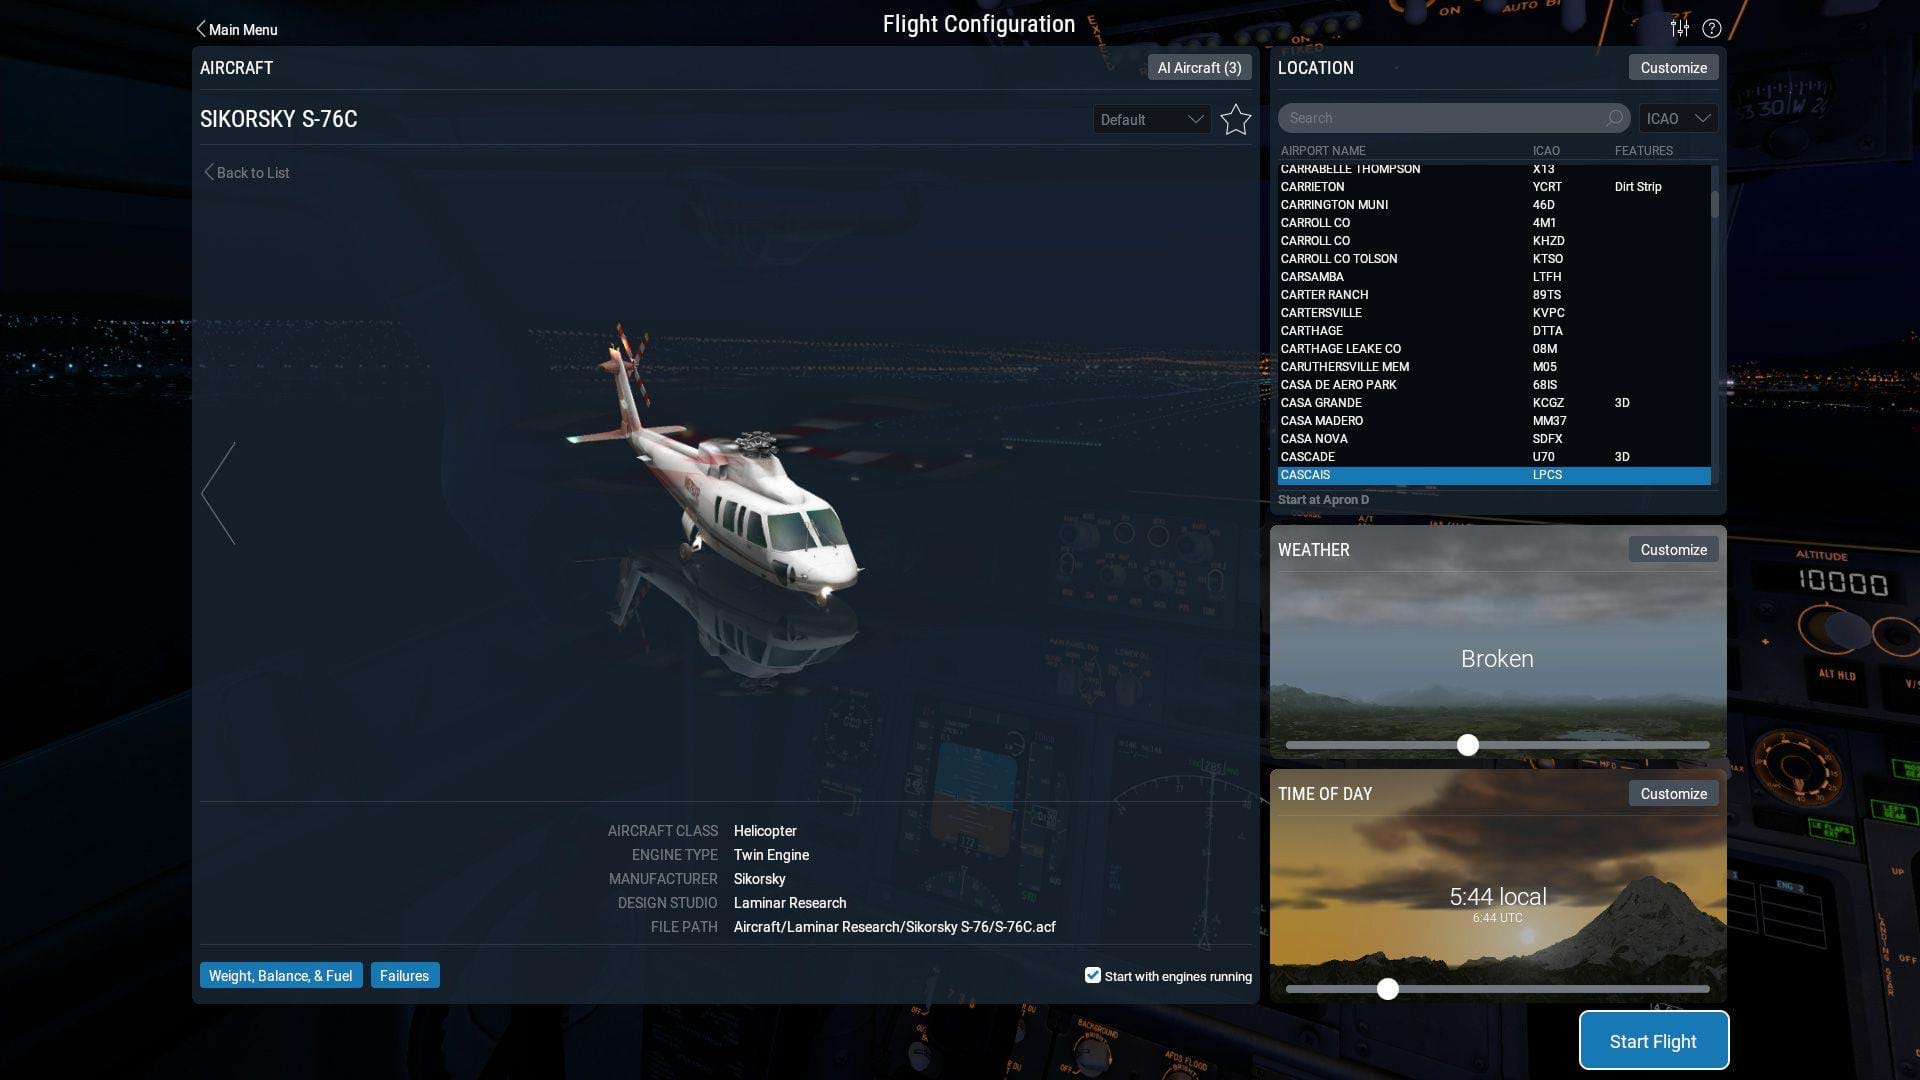This screenshot has height=1080, width=1920.
Task: Go back to Main Menu
Action: click(x=237, y=29)
